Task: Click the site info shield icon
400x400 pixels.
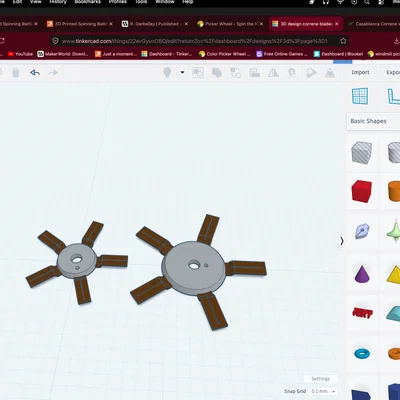Action: [55, 41]
